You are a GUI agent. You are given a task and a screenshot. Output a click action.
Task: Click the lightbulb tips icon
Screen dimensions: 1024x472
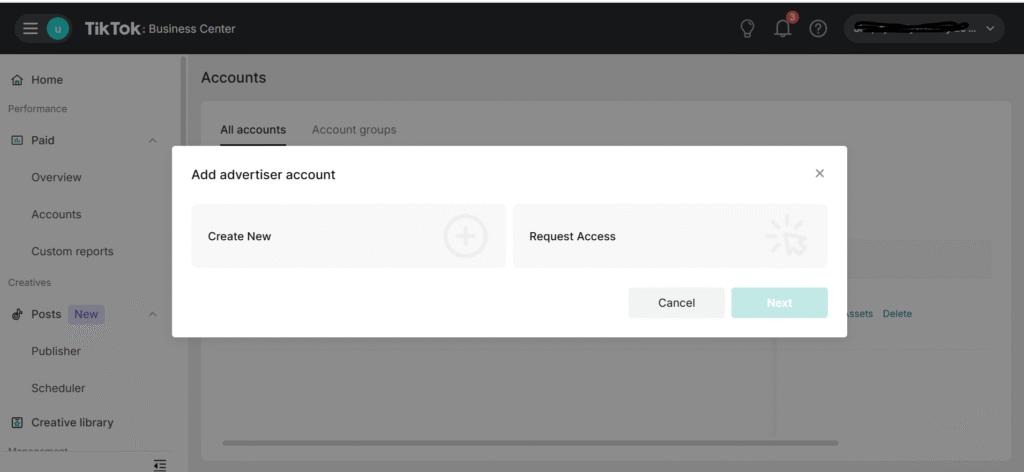746,29
